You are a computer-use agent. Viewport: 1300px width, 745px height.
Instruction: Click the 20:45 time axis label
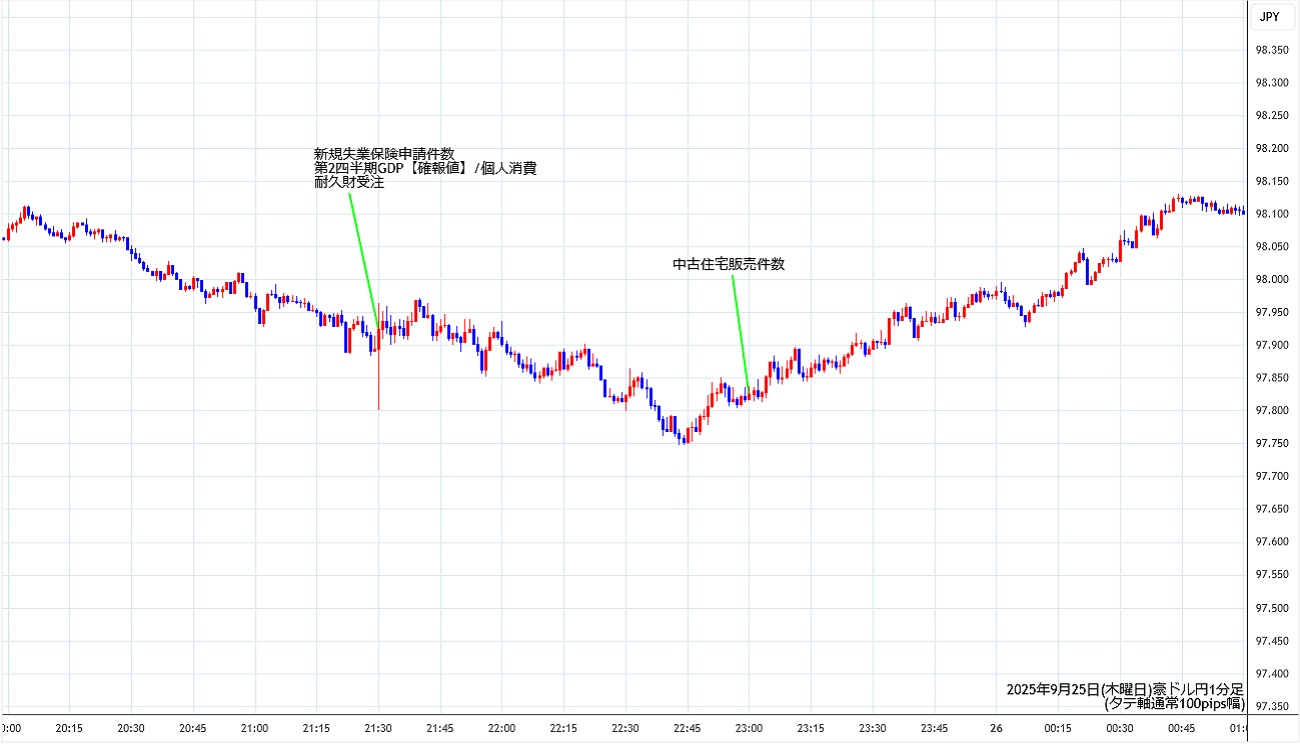(x=193, y=729)
